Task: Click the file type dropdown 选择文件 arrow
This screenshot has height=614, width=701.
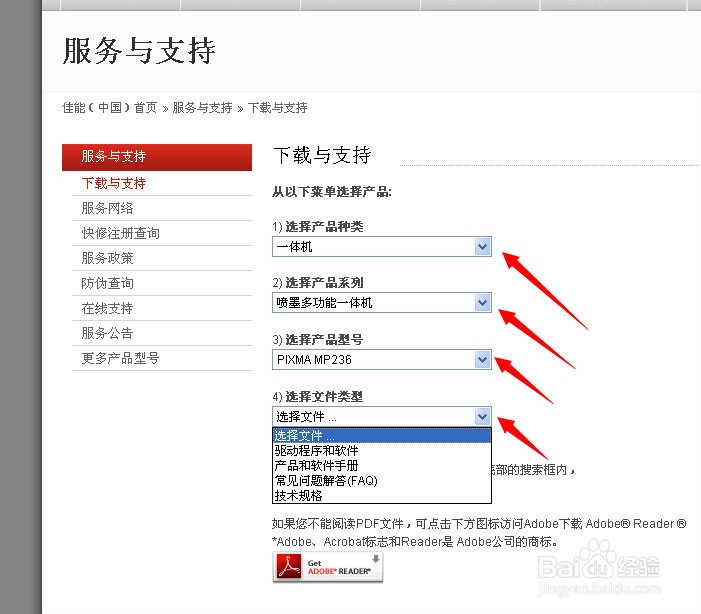Action: (x=482, y=417)
